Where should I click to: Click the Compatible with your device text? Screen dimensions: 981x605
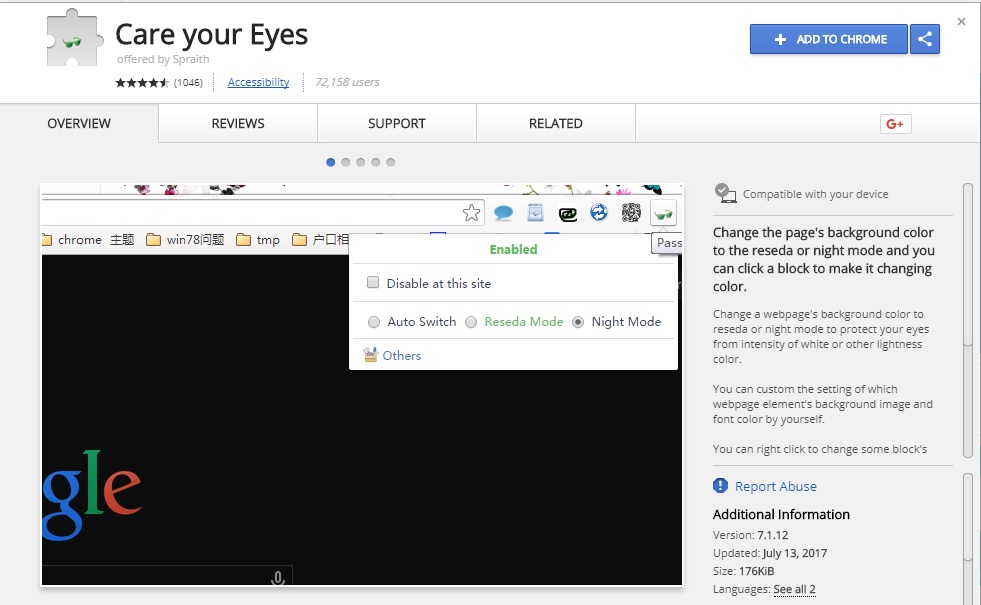click(816, 194)
